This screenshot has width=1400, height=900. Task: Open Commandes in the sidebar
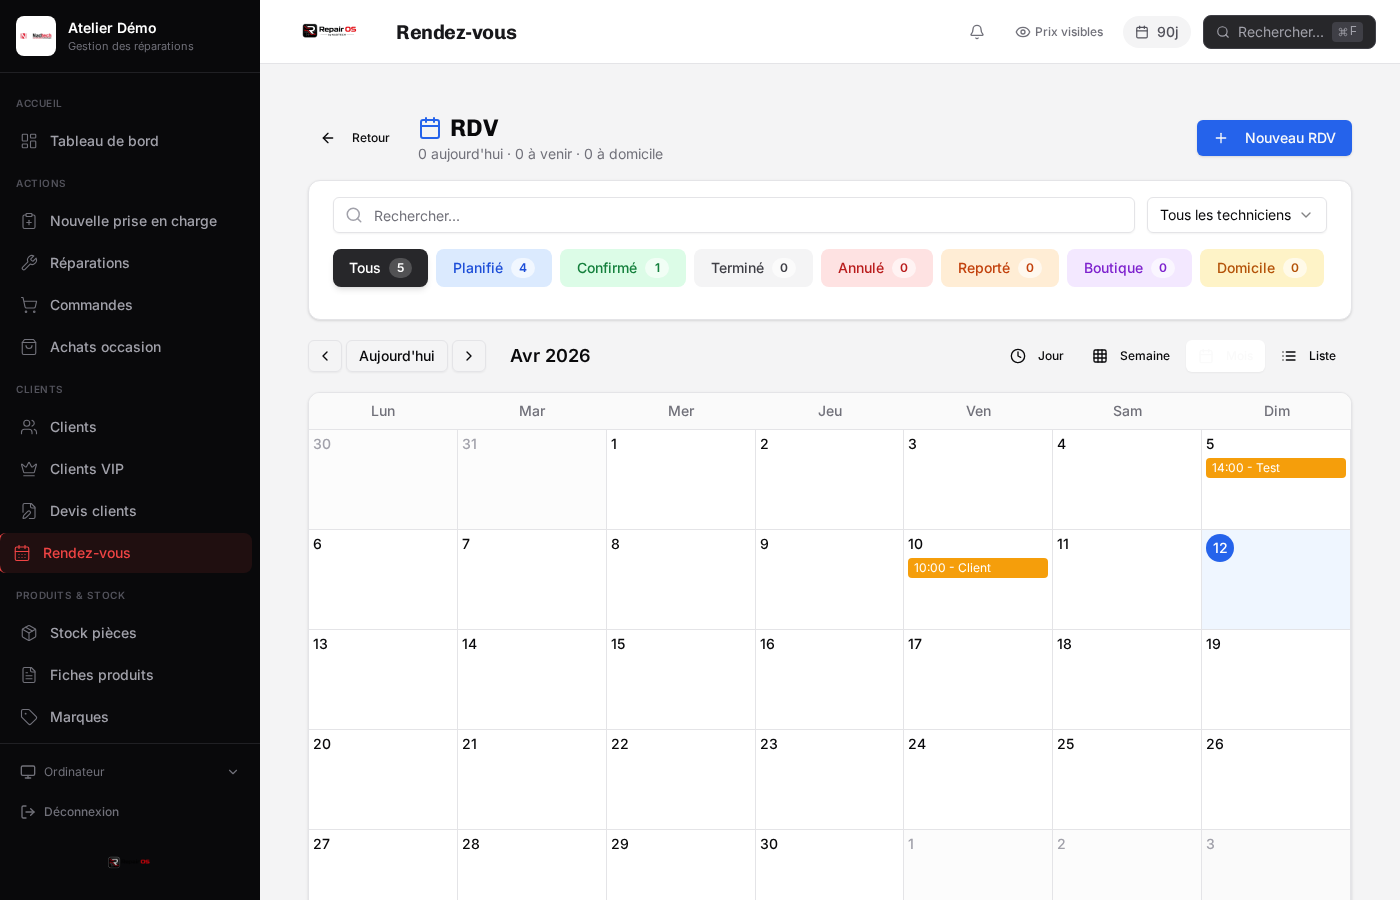(130, 305)
